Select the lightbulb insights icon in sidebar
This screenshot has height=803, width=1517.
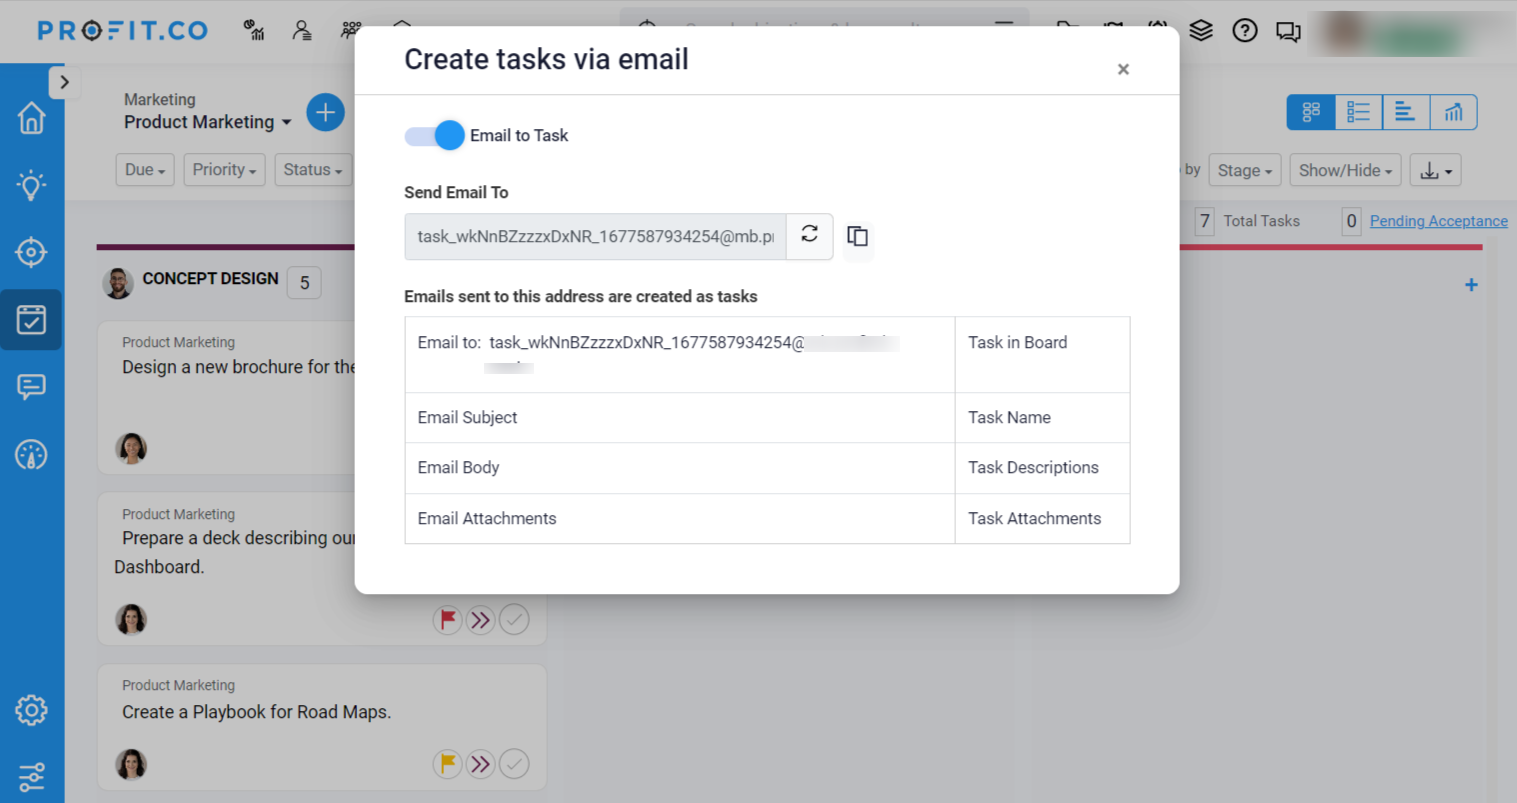[31, 185]
